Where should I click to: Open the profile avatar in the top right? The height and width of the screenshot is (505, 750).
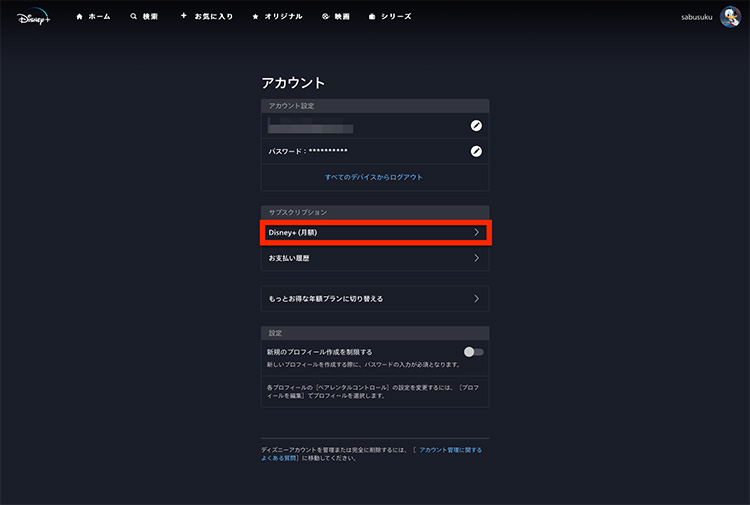point(729,17)
